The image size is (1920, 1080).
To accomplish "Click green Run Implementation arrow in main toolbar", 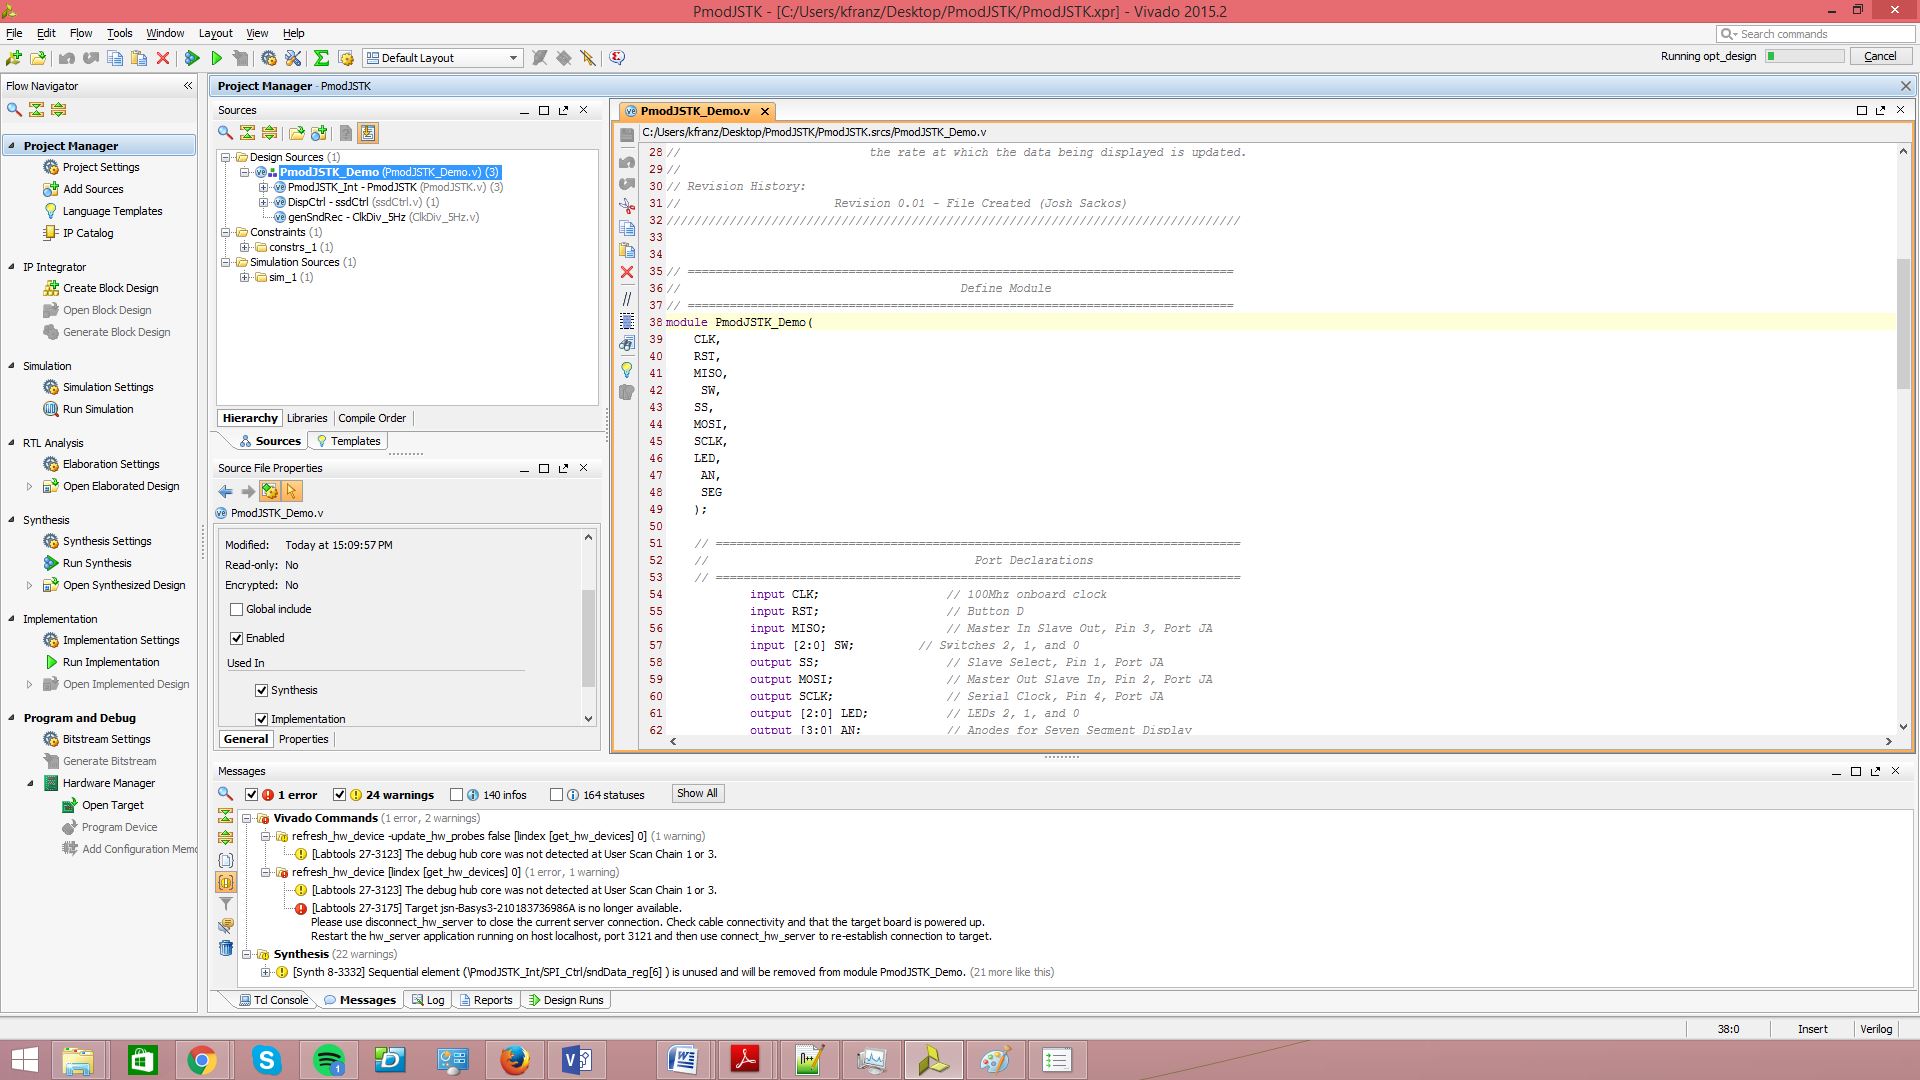I will coord(216,58).
